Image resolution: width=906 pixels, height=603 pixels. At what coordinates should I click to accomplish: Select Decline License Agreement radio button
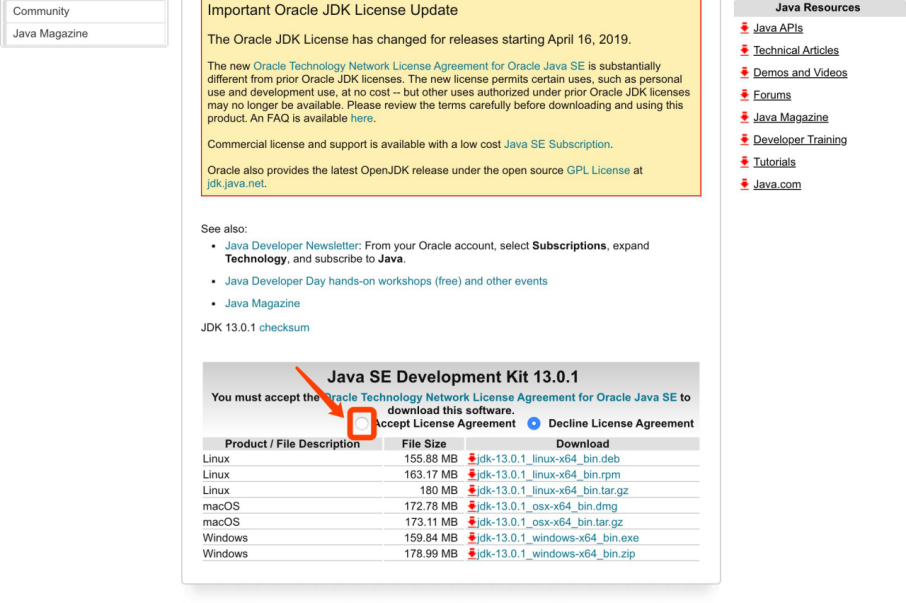pyautogui.click(x=534, y=423)
